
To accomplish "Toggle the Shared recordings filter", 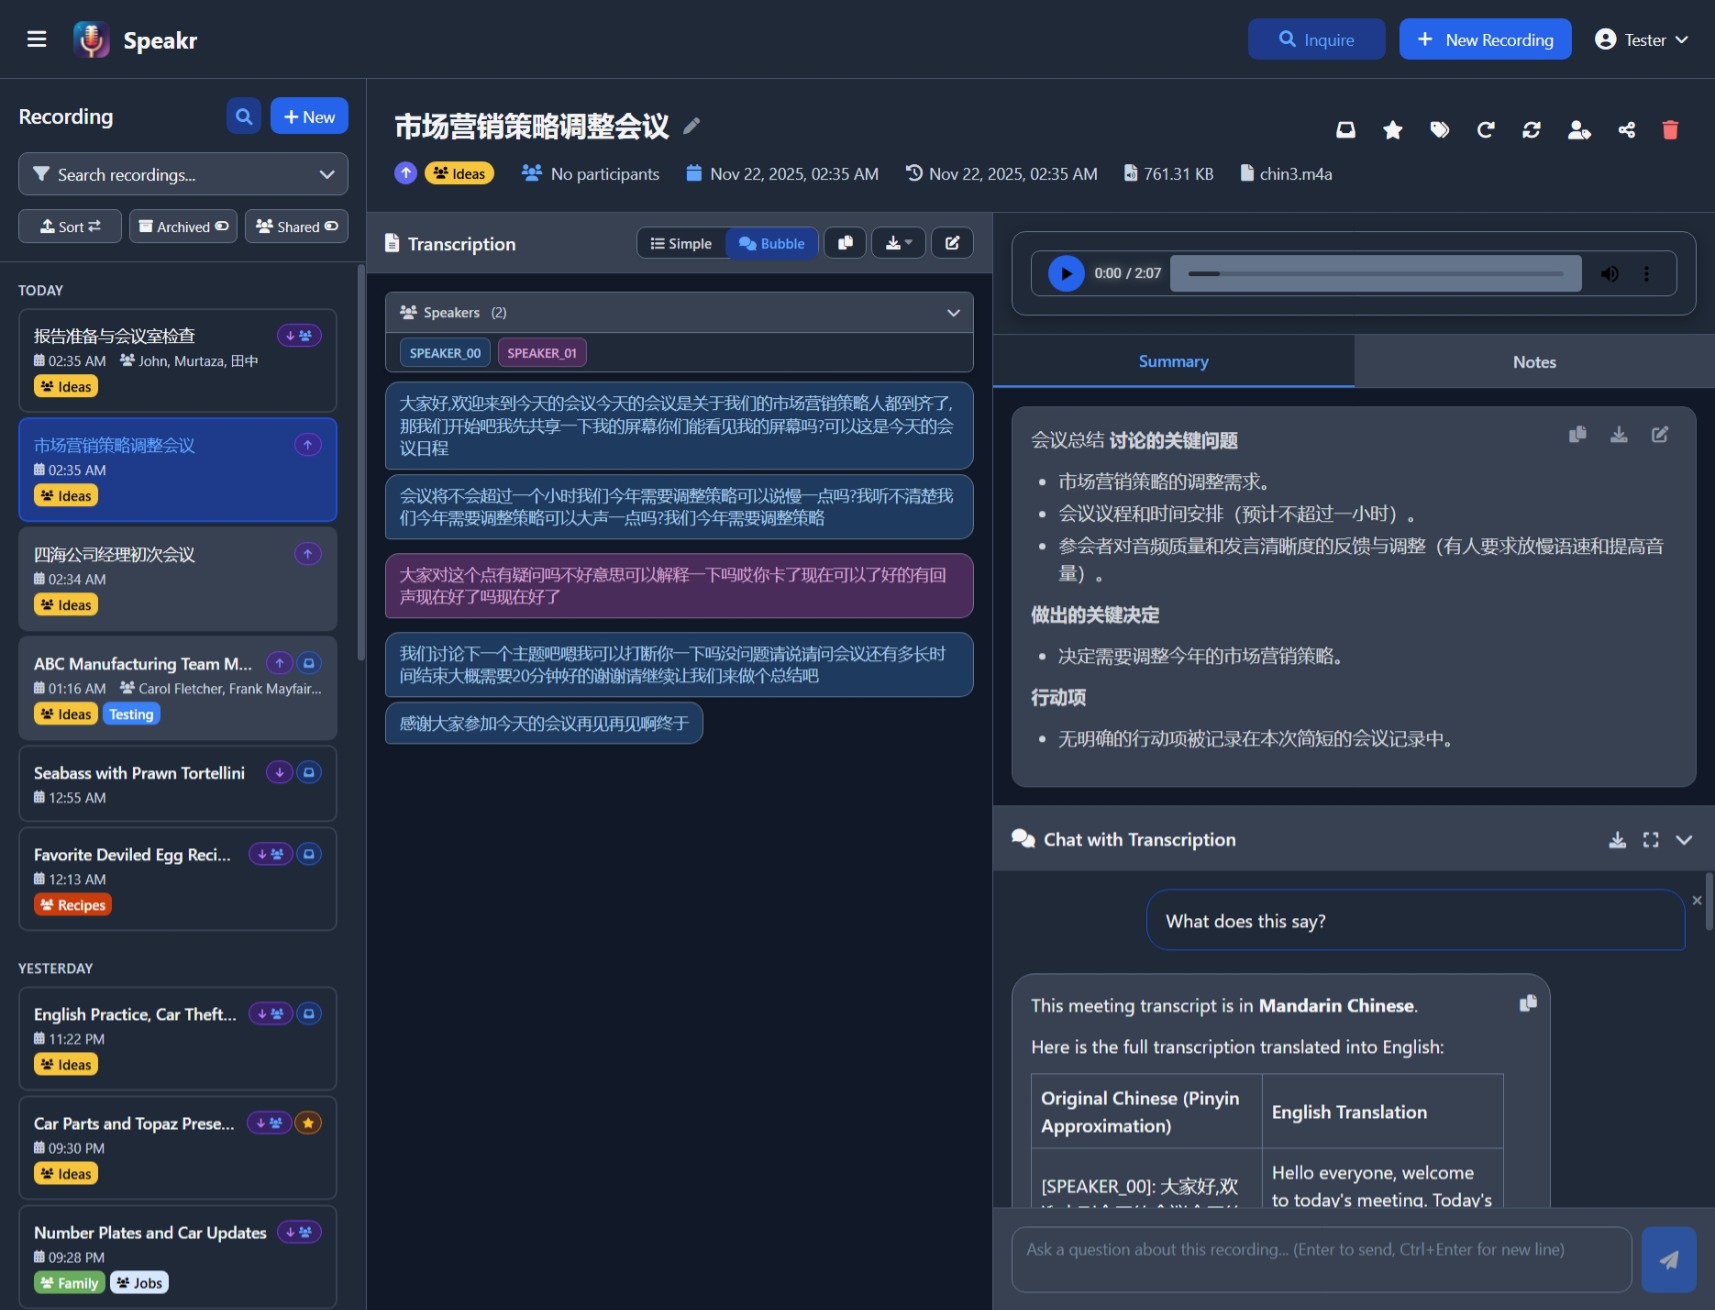I will pos(297,227).
